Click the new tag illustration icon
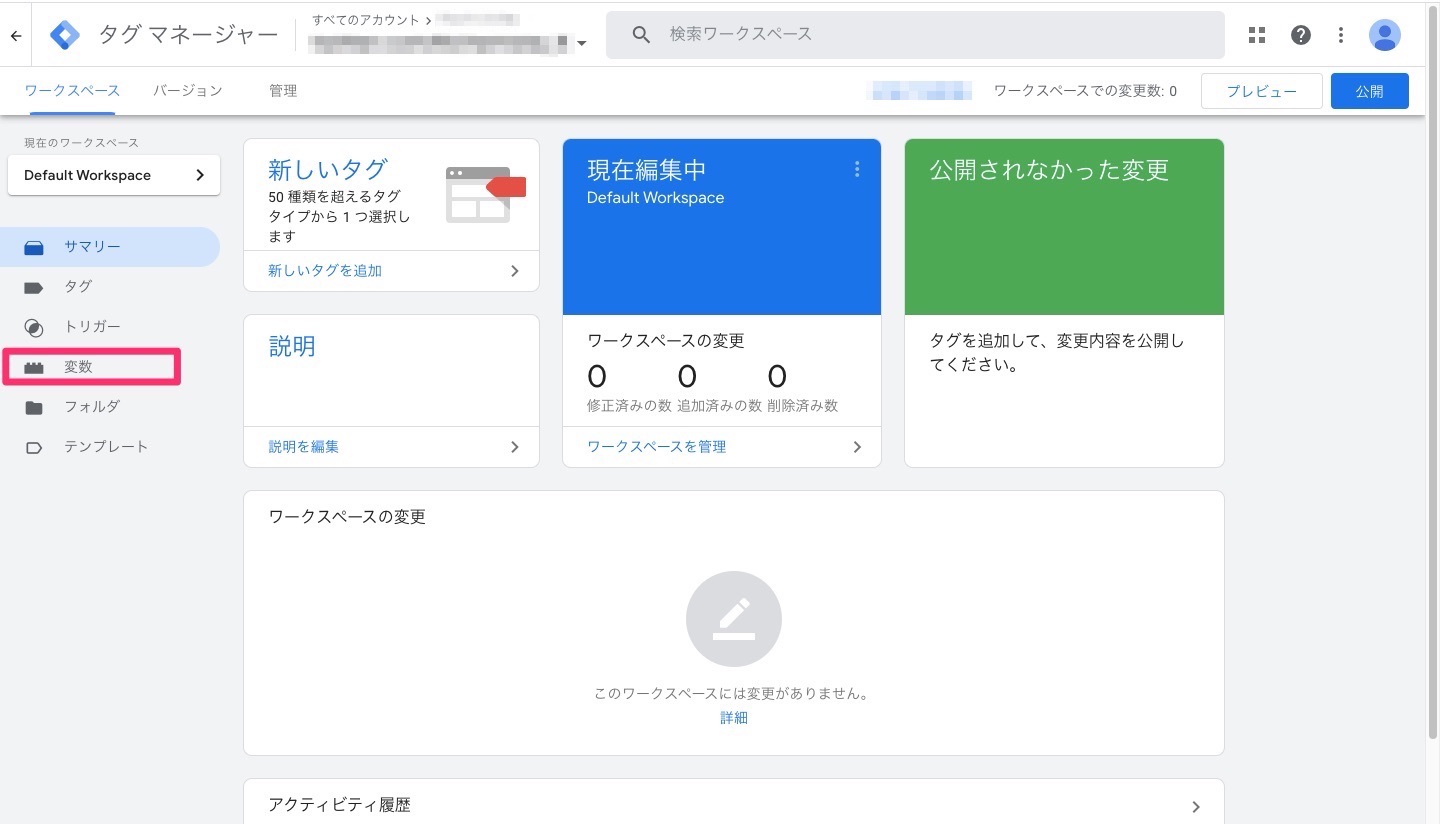 (485, 194)
